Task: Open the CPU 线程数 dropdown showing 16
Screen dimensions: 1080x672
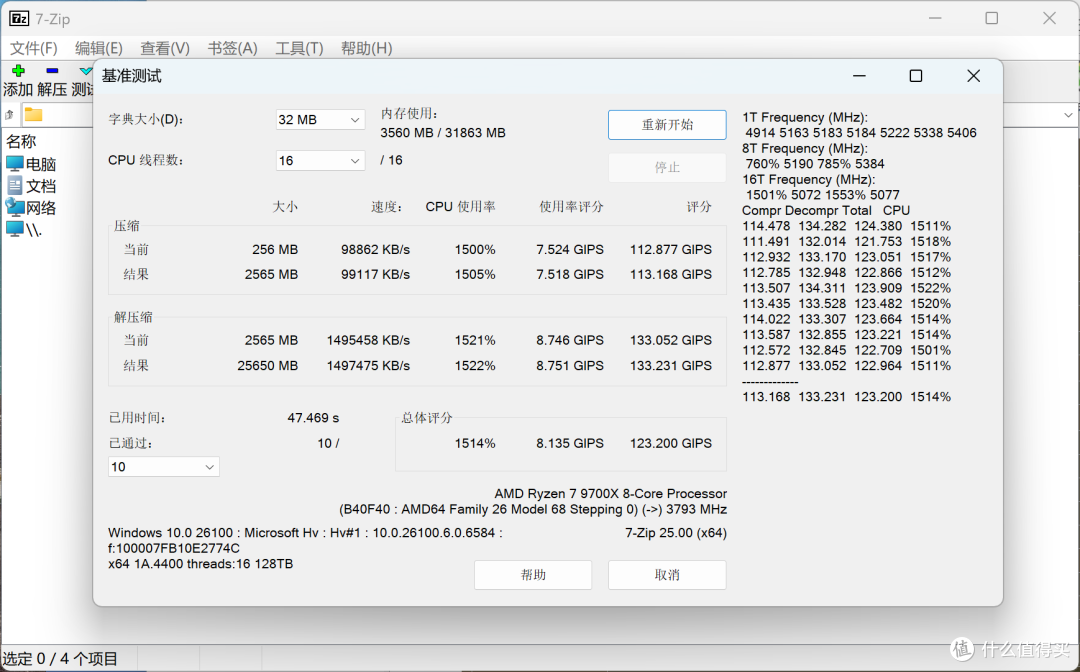Action: pos(320,160)
